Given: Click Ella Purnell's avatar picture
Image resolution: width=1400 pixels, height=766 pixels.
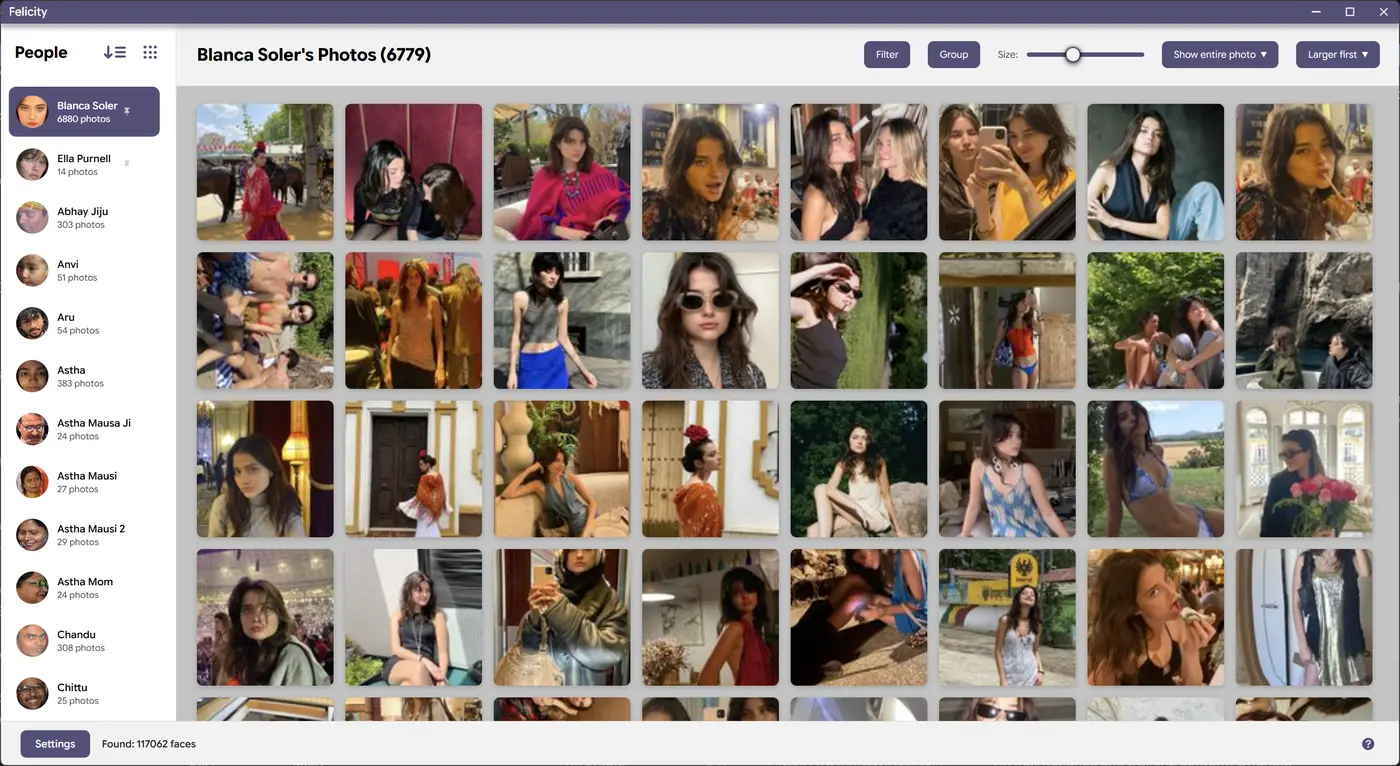Looking at the screenshot, I should (33, 165).
